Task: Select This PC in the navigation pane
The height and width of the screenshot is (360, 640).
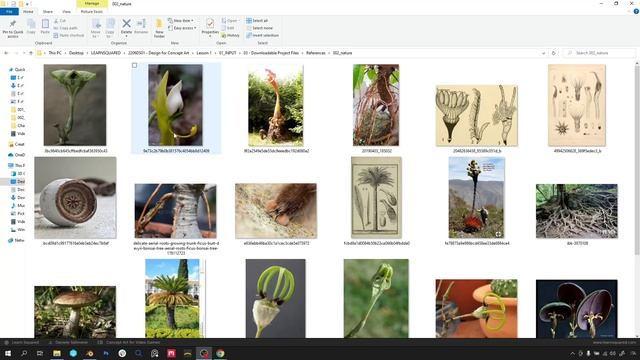Action: coord(16,165)
